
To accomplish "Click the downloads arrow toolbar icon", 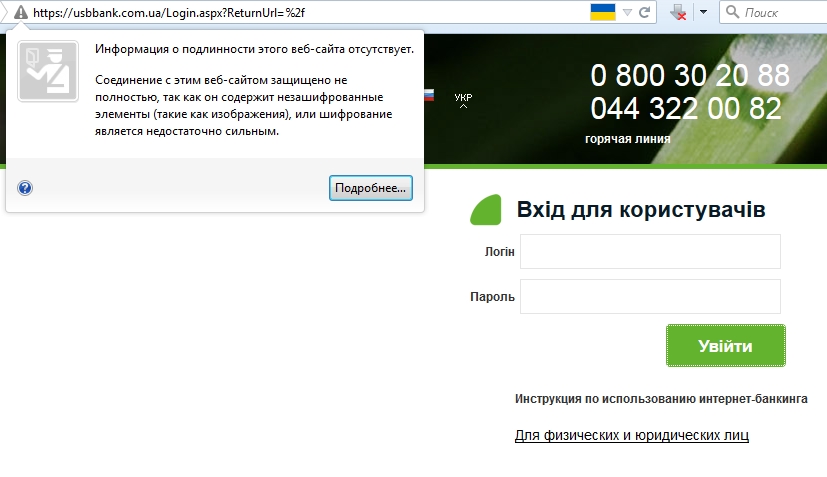I will pyautogui.click(x=678, y=12).
